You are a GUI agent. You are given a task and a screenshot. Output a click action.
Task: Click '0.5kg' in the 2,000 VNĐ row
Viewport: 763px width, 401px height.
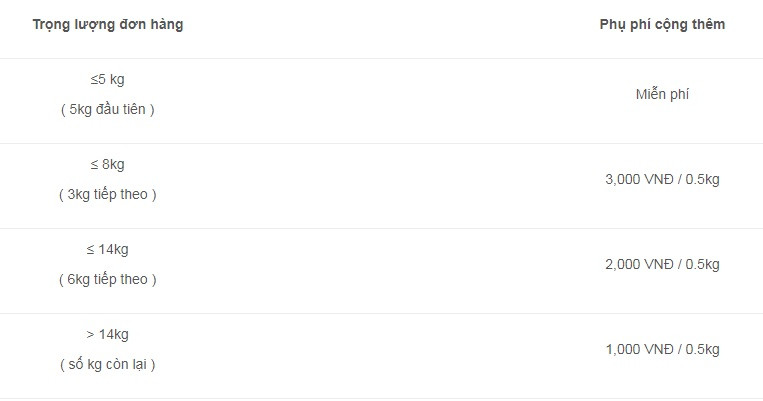[703, 264]
